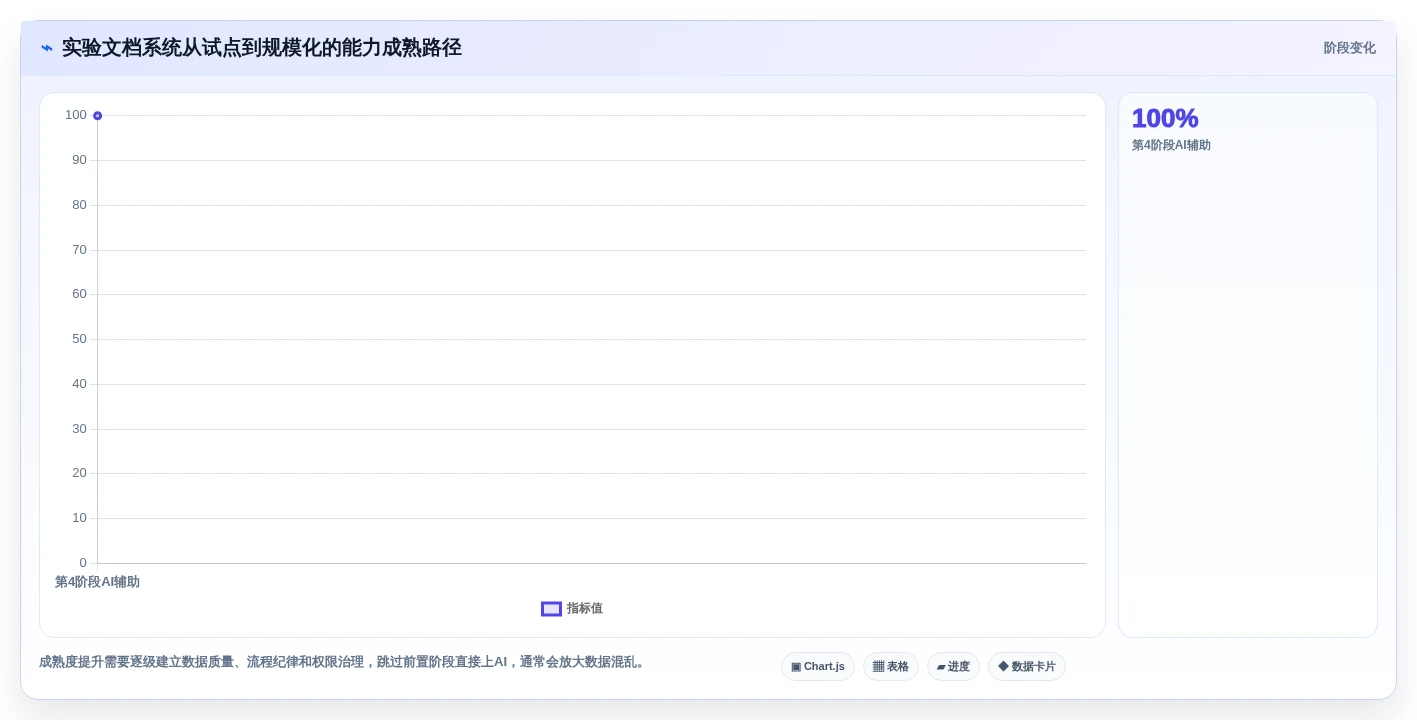
Task: Click the y-axis tick label 0
Action: click(83, 563)
